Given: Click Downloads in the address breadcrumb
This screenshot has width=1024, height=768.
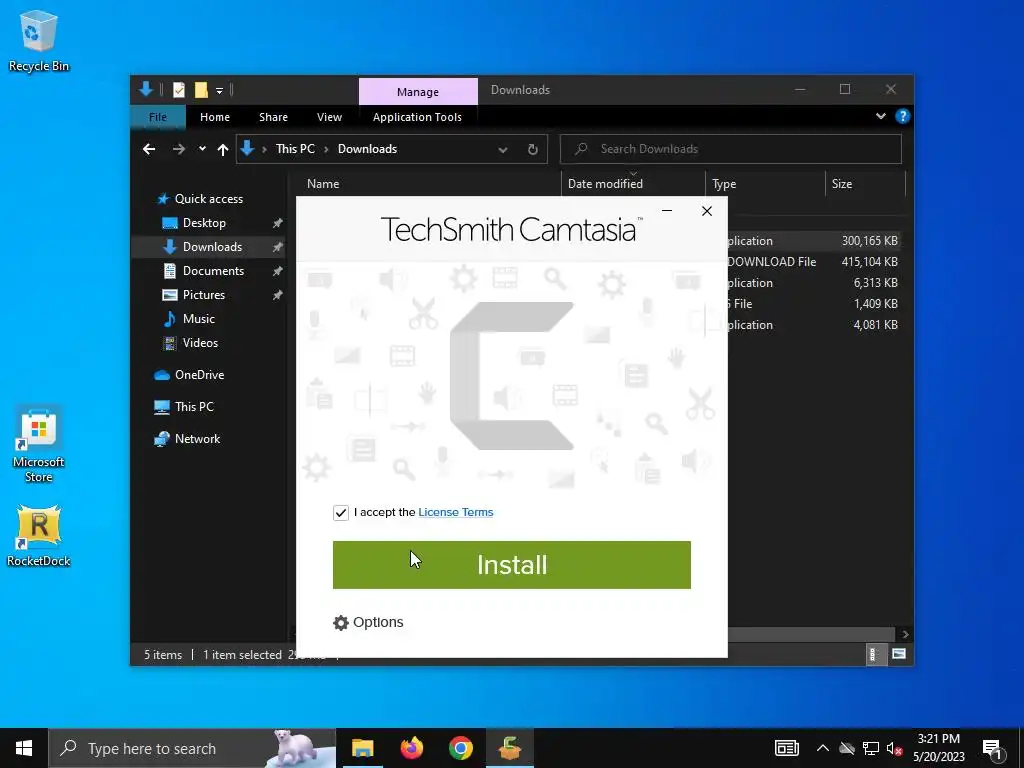Looking at the screenshot, I should click(367, 149).
